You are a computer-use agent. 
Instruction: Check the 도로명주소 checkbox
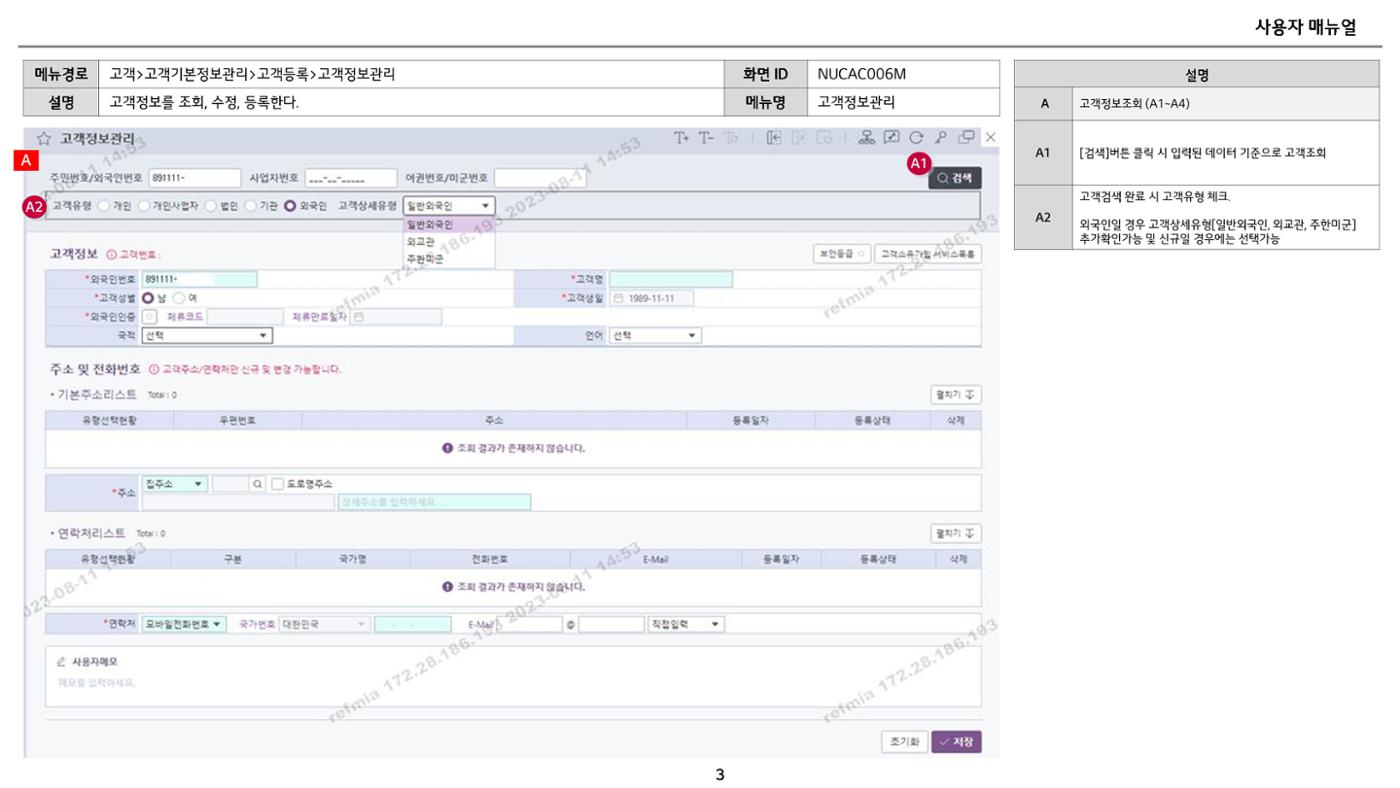[x=279, y=484]
